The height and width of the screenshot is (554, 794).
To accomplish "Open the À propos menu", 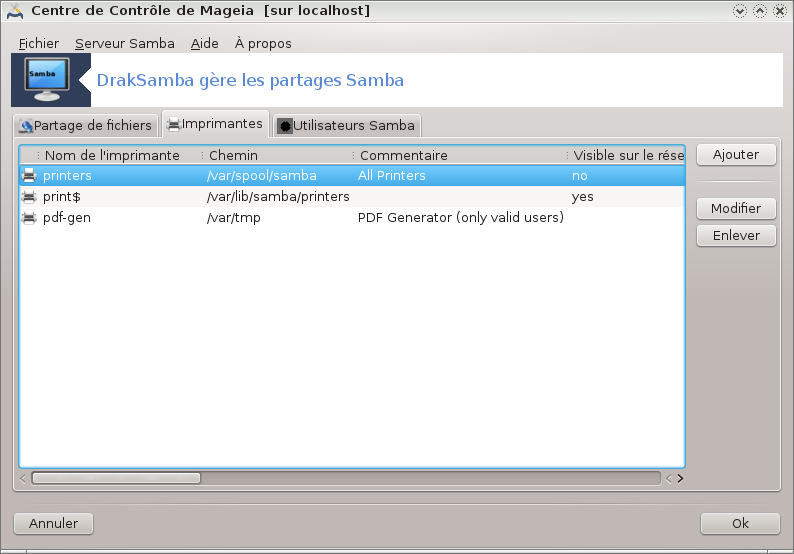I will [x=263, y=43].
